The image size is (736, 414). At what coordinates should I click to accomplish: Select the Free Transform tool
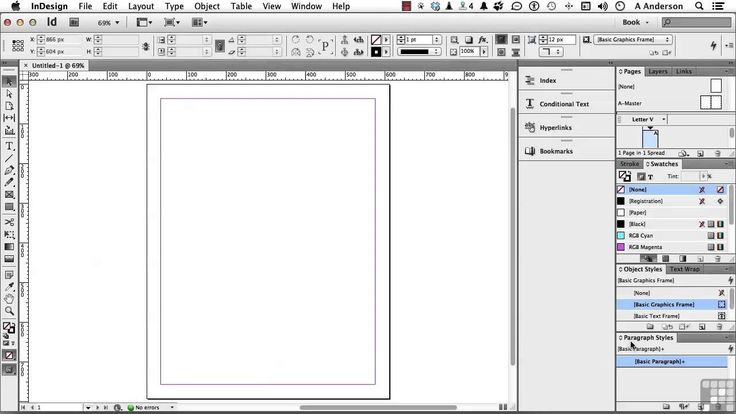(x=9, y=234)
